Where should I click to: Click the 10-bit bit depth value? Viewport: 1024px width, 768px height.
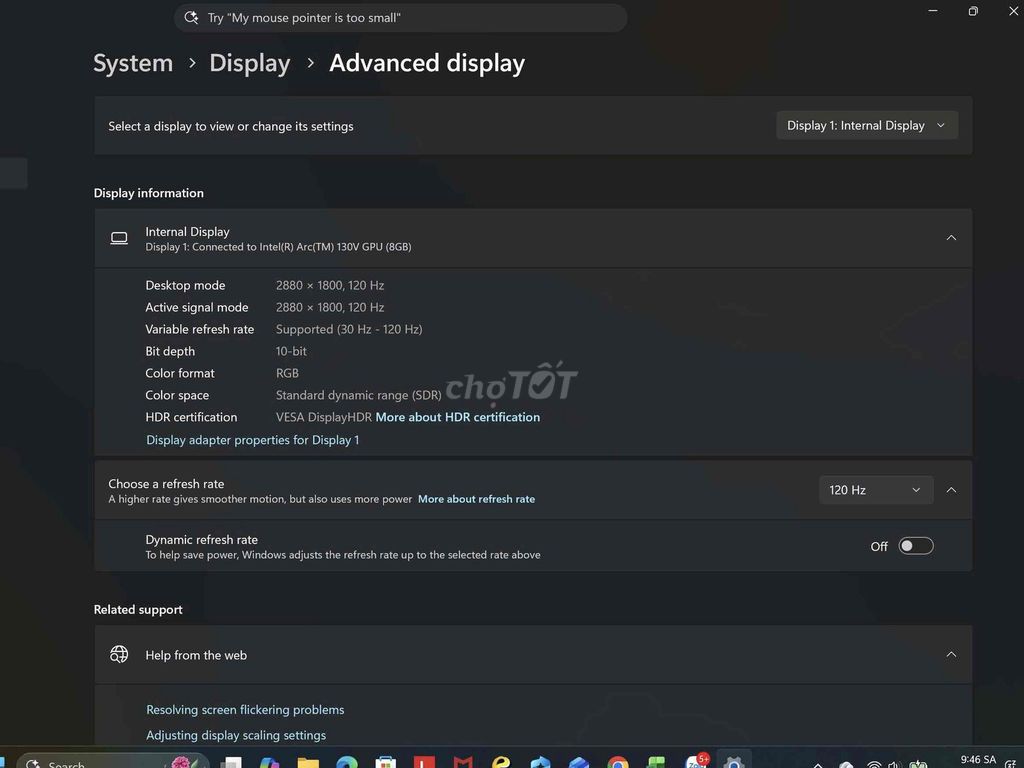(x=291, y=351)
